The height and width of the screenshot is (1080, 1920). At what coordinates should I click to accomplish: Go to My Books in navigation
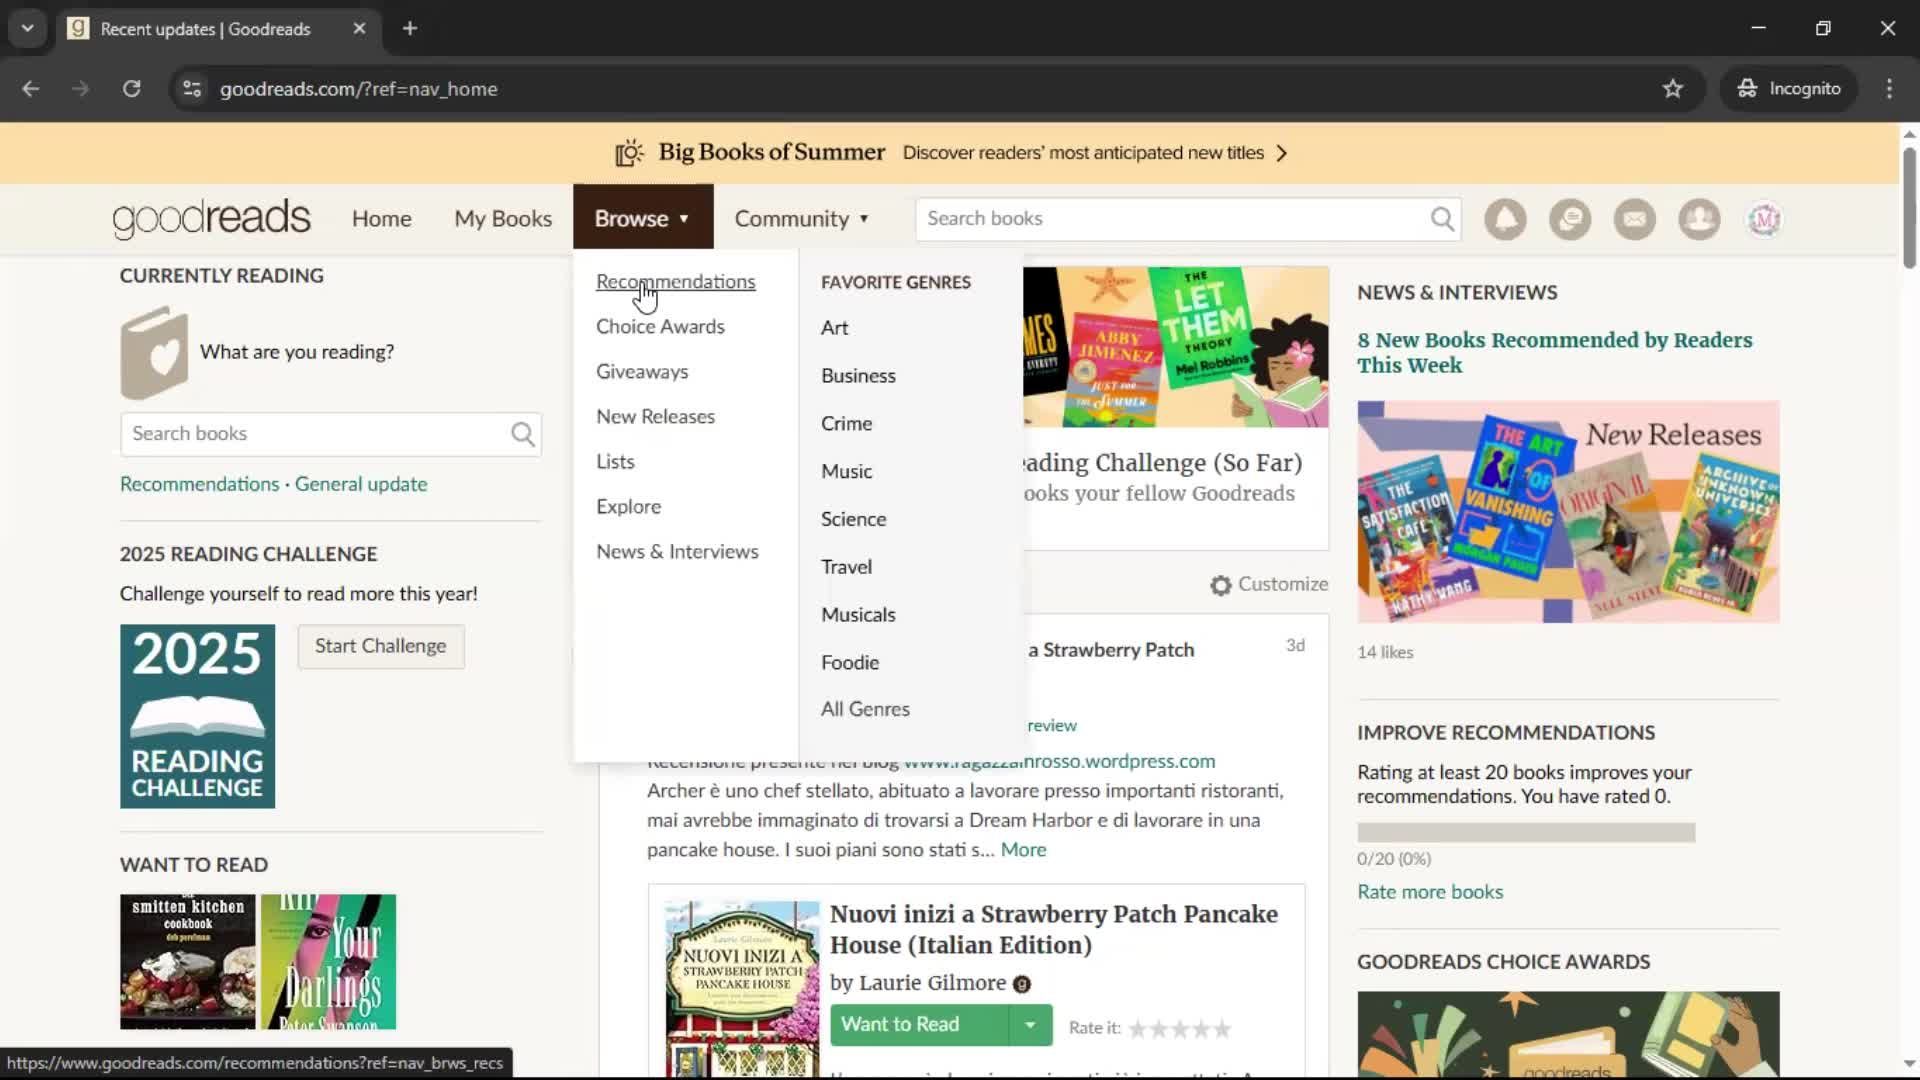click(503, 219)
